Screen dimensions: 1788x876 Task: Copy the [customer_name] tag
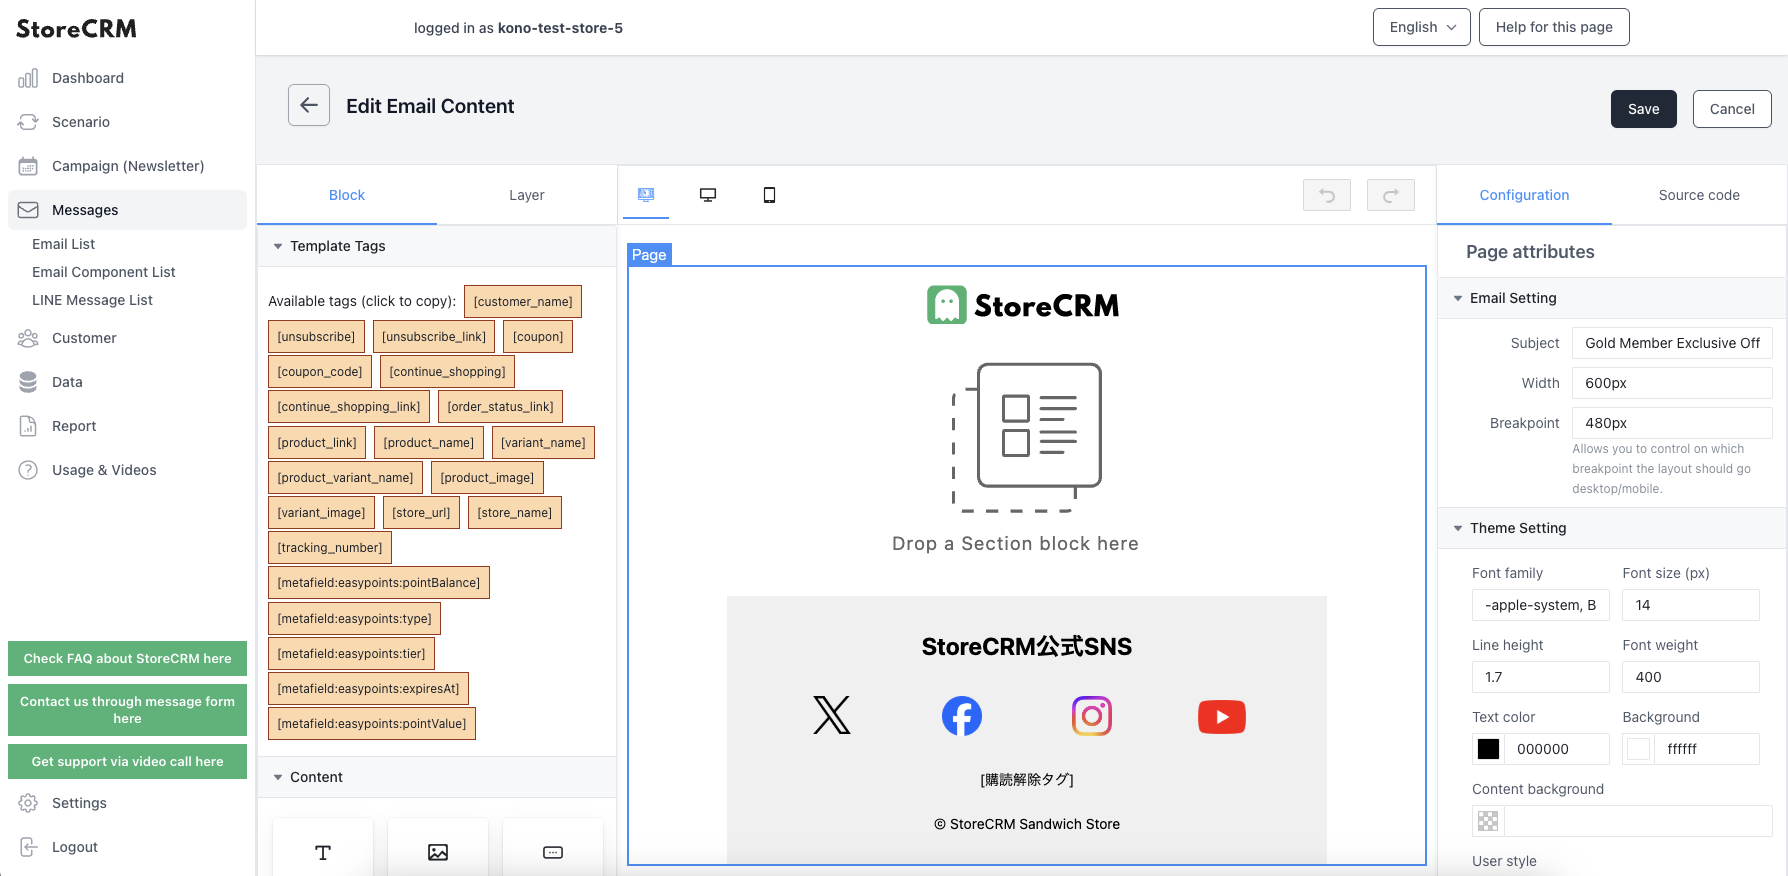[523, 301]
